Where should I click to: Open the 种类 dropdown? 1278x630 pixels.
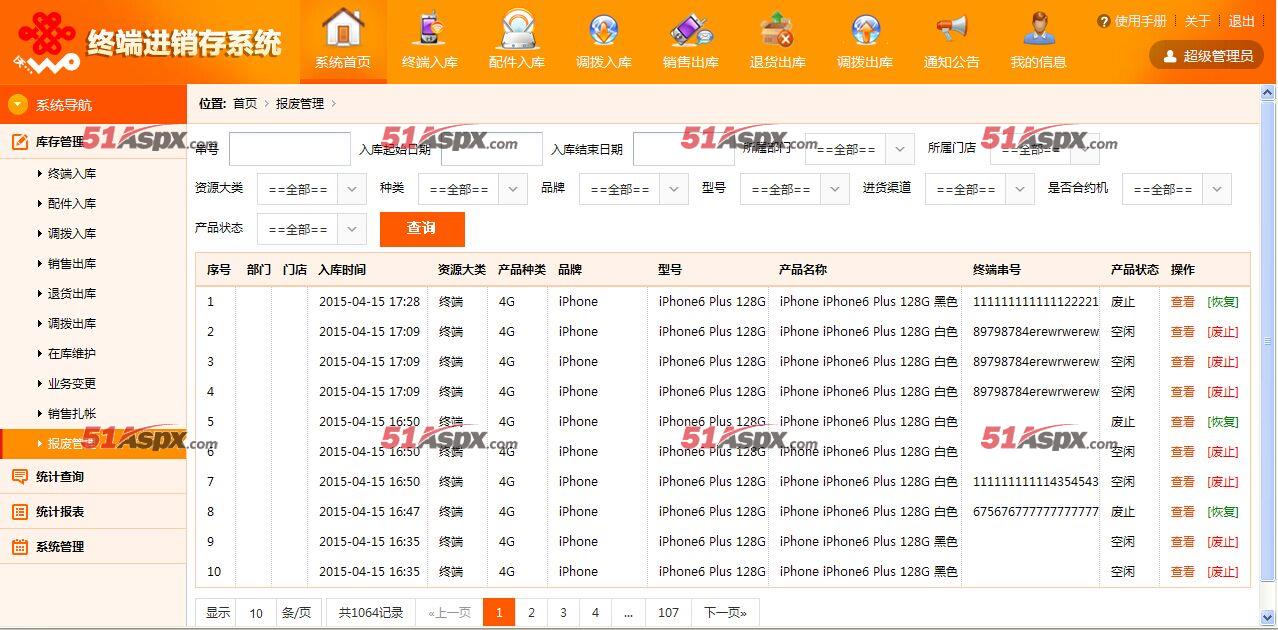(x=473, y=189)
